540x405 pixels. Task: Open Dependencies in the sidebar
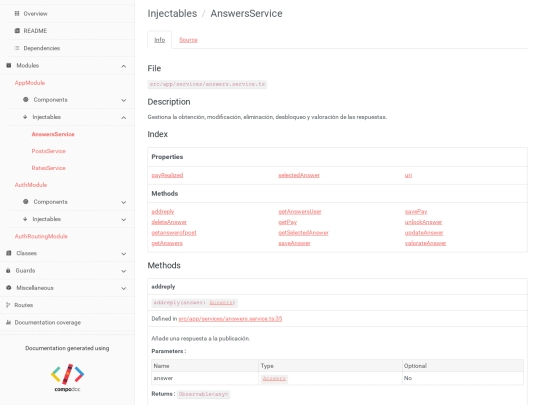pos(42,48)
